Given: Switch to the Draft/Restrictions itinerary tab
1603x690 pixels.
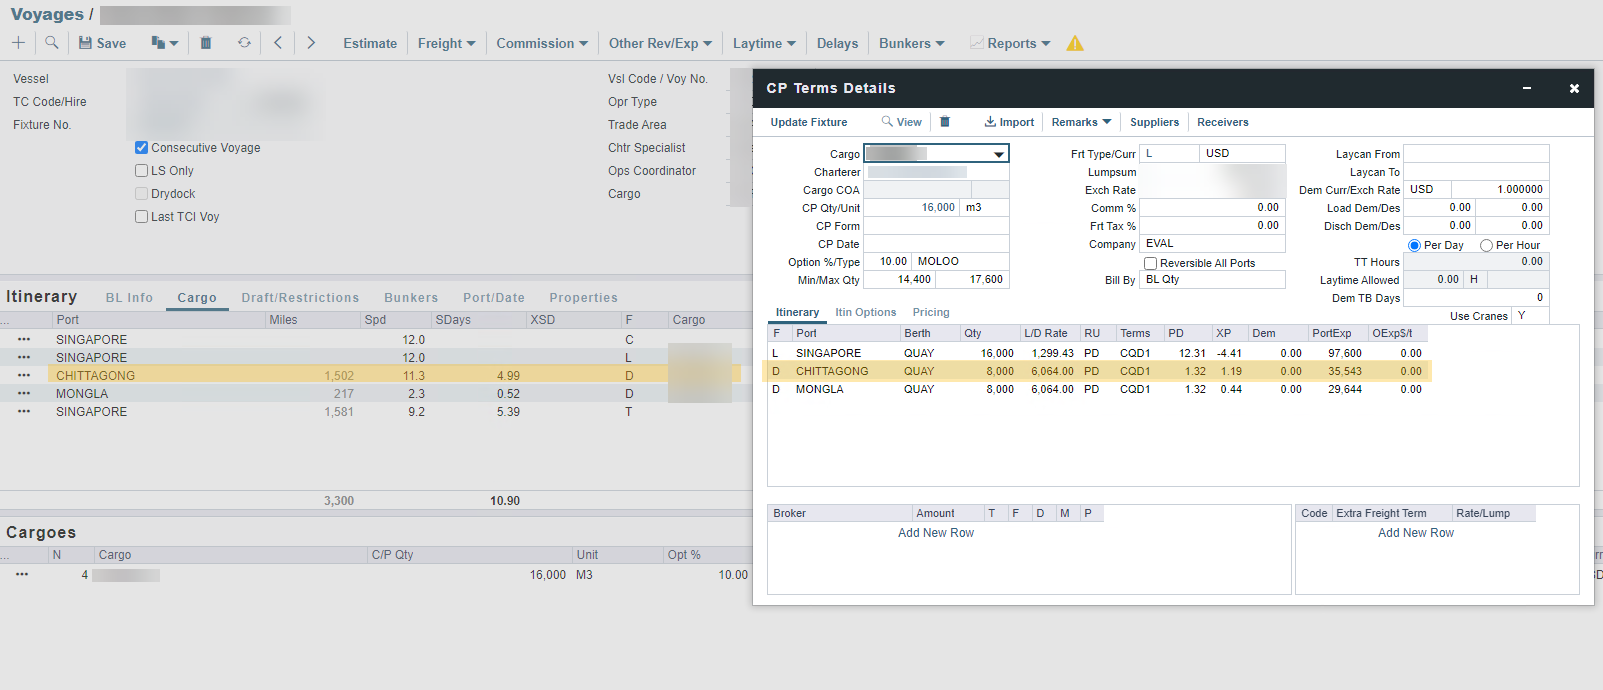Looking at the screenshot, I should point(300,298).
